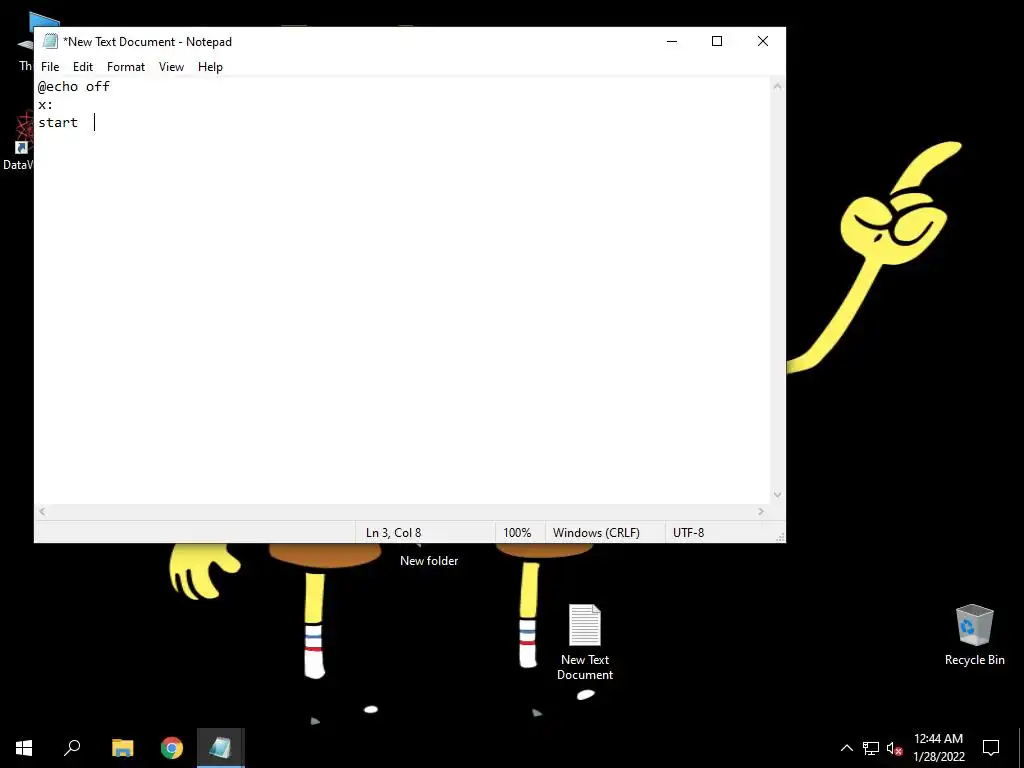
Task: Maximize the Notepad window
Action: [717, 41]
